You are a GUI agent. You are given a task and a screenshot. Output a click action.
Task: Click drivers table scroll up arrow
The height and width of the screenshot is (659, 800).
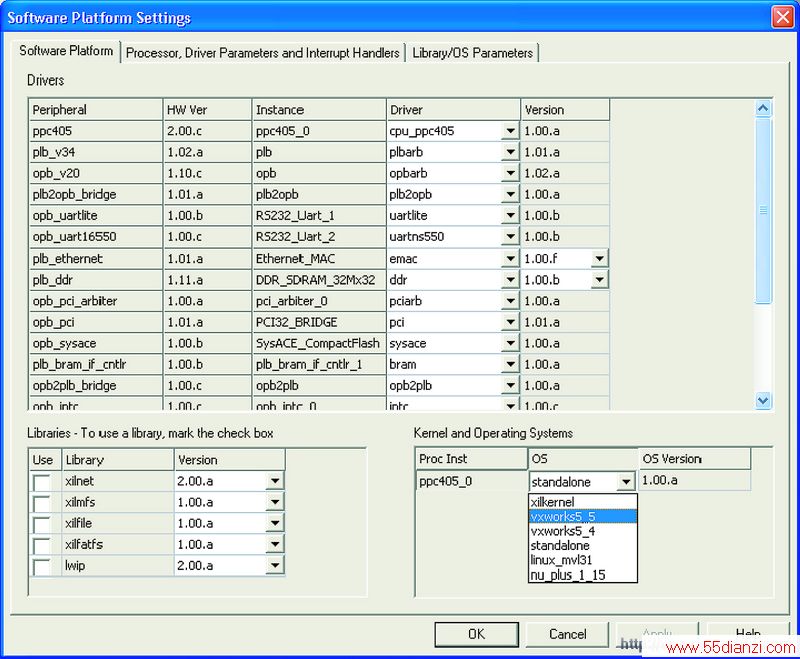pos(763,108)
